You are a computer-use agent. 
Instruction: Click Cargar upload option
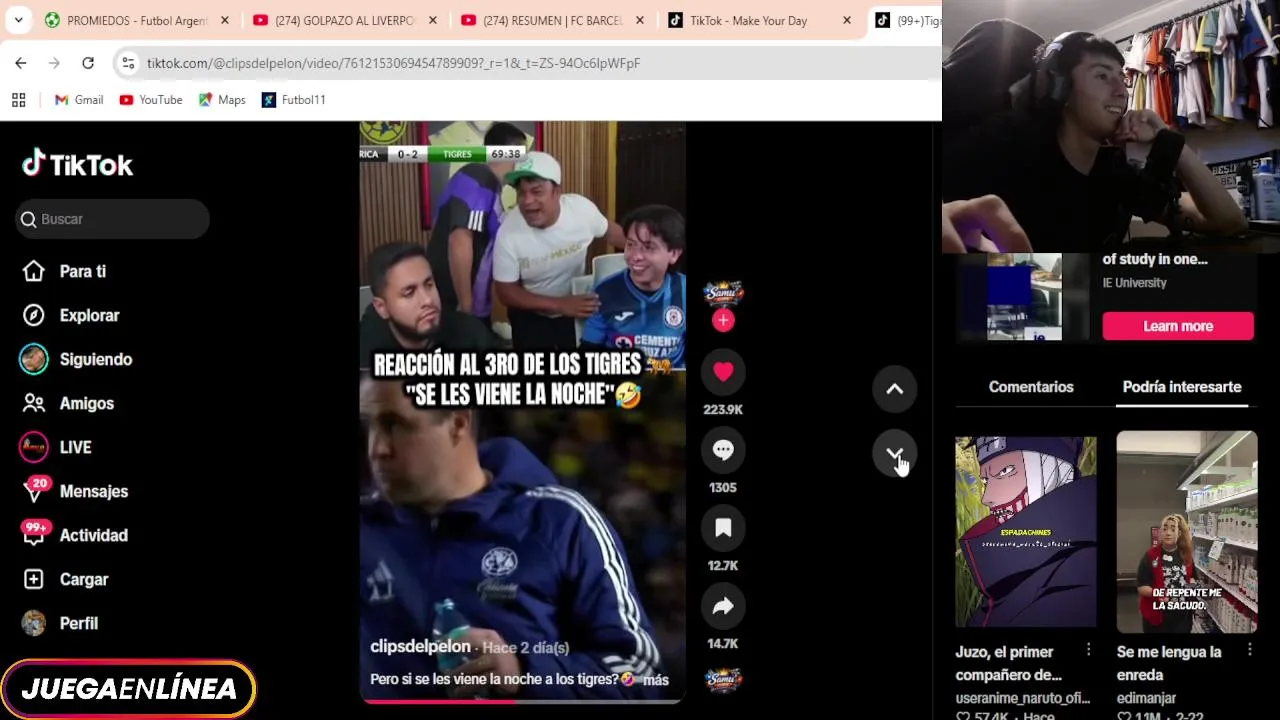[83, 579]
